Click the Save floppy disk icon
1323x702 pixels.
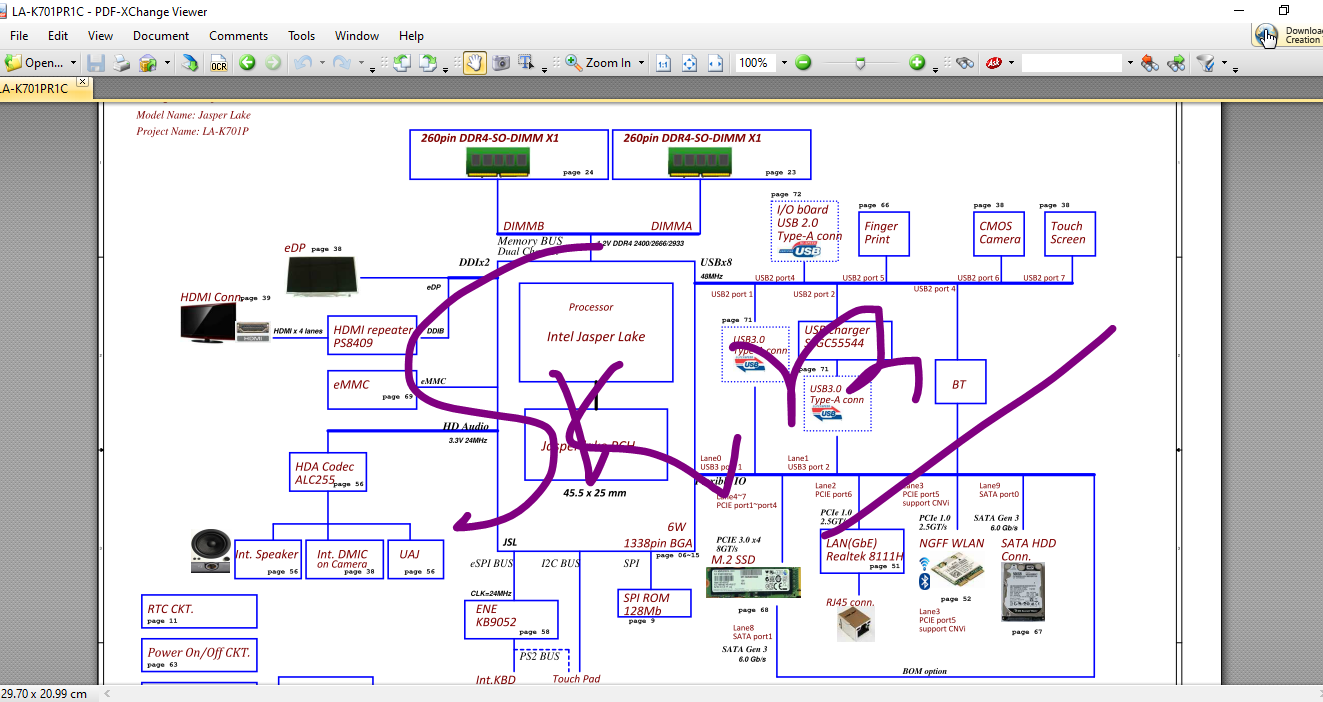(x=96, y=62)
